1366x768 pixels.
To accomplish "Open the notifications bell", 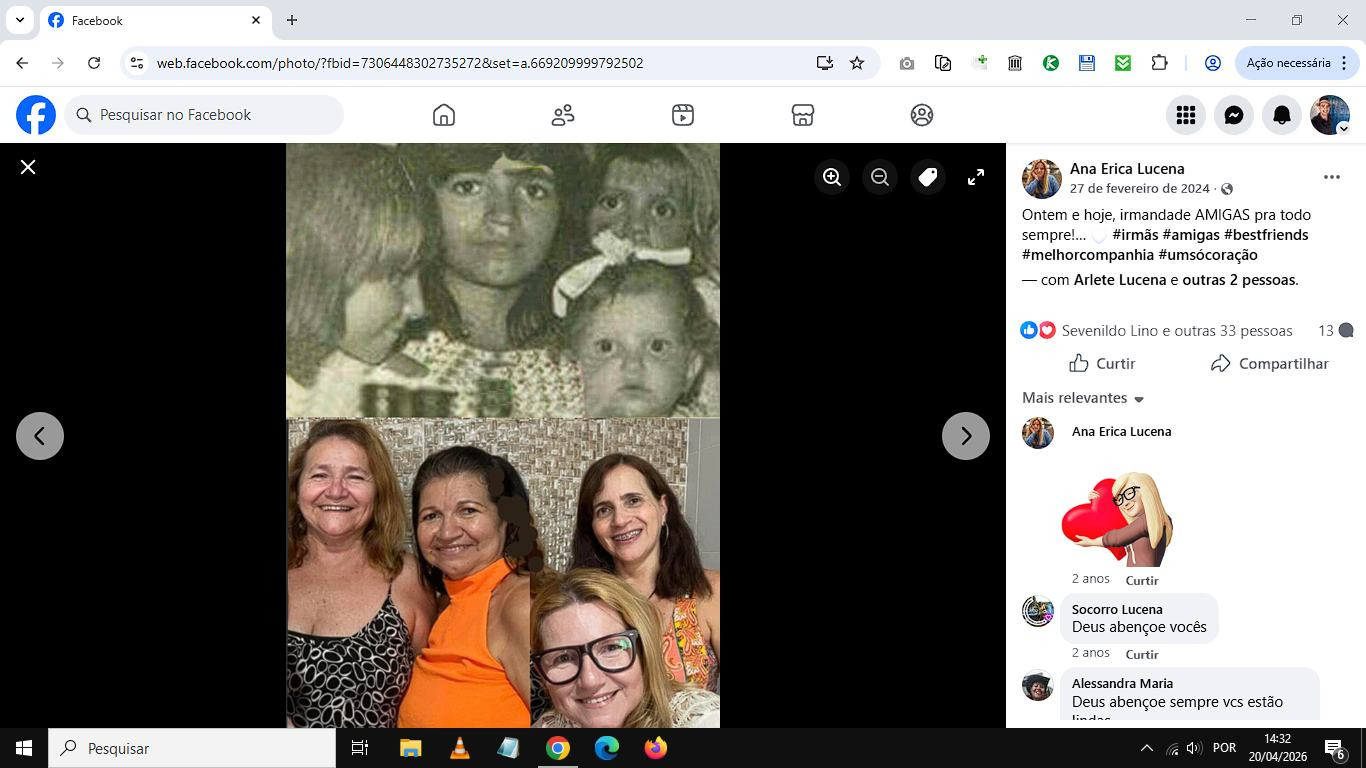I will pyautogui.click(x=1282, y=115).
